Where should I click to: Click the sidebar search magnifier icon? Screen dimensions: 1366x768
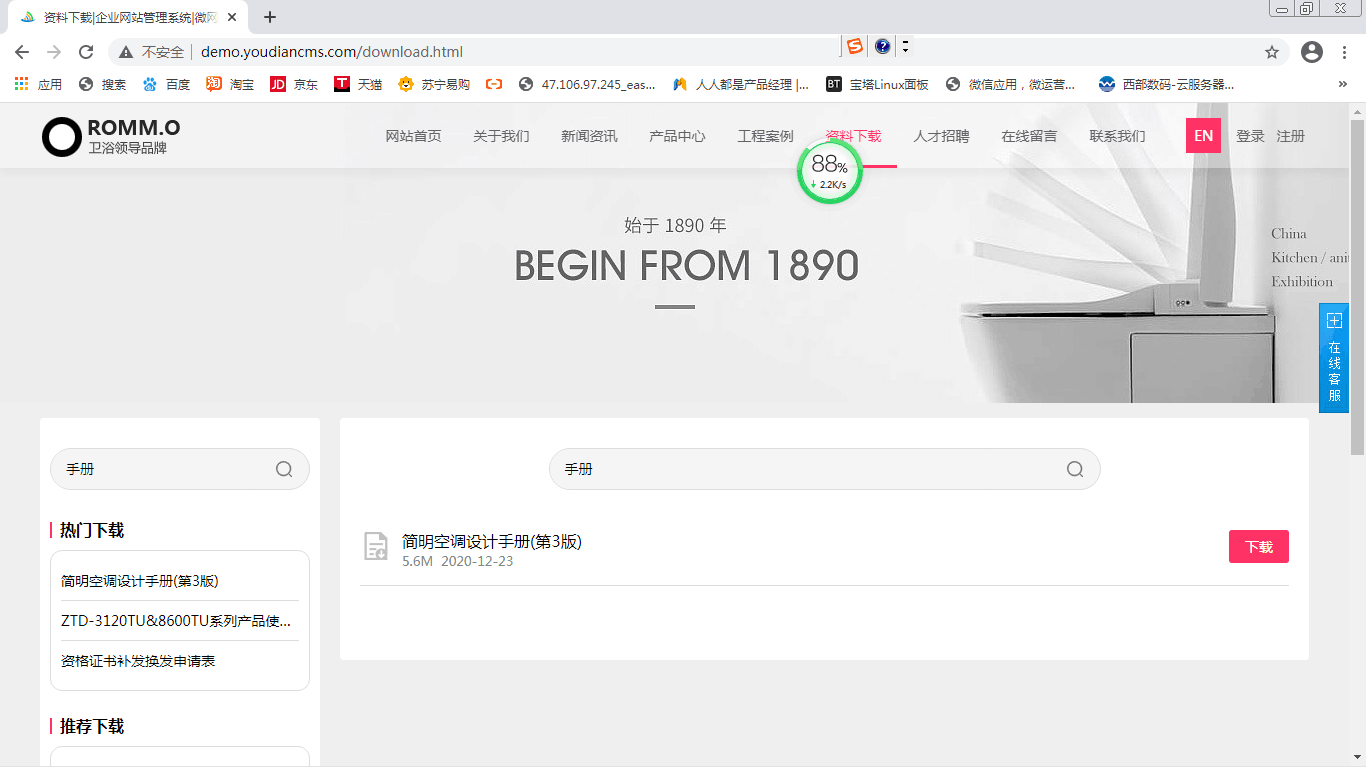pos(284,469)
